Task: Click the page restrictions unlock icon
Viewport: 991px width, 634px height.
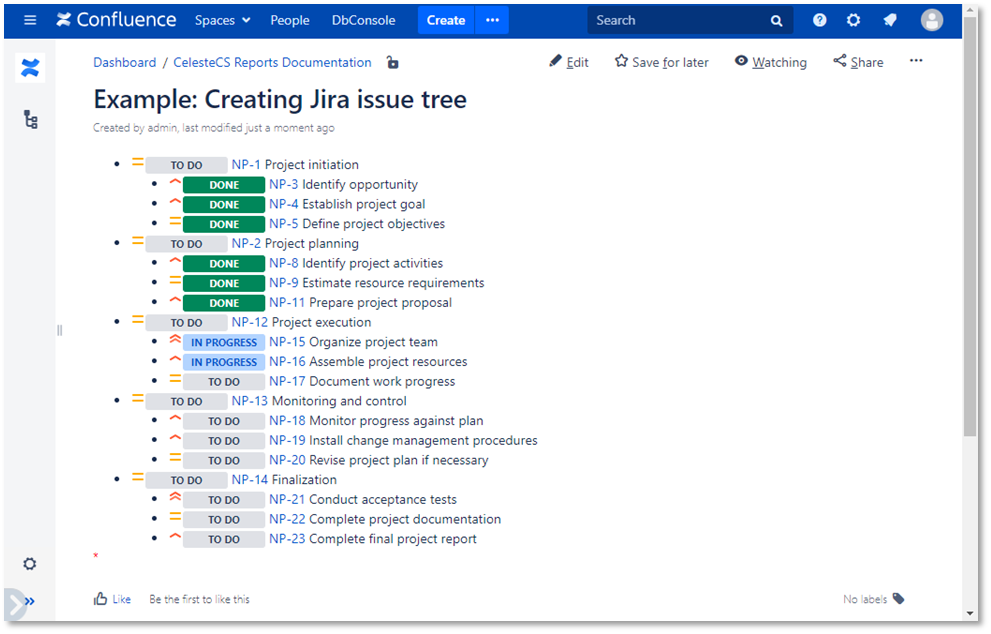Action: (x=392, y=62)
